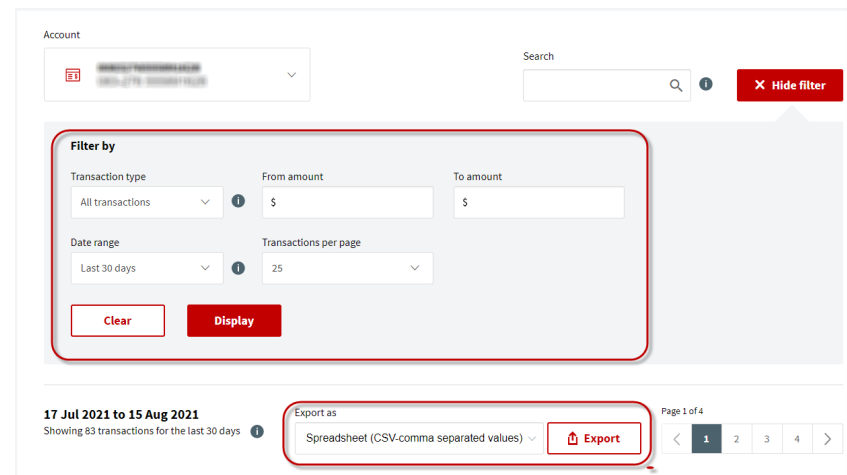
Task: Expand the Date range dropdown
Action: pos(147,268)
